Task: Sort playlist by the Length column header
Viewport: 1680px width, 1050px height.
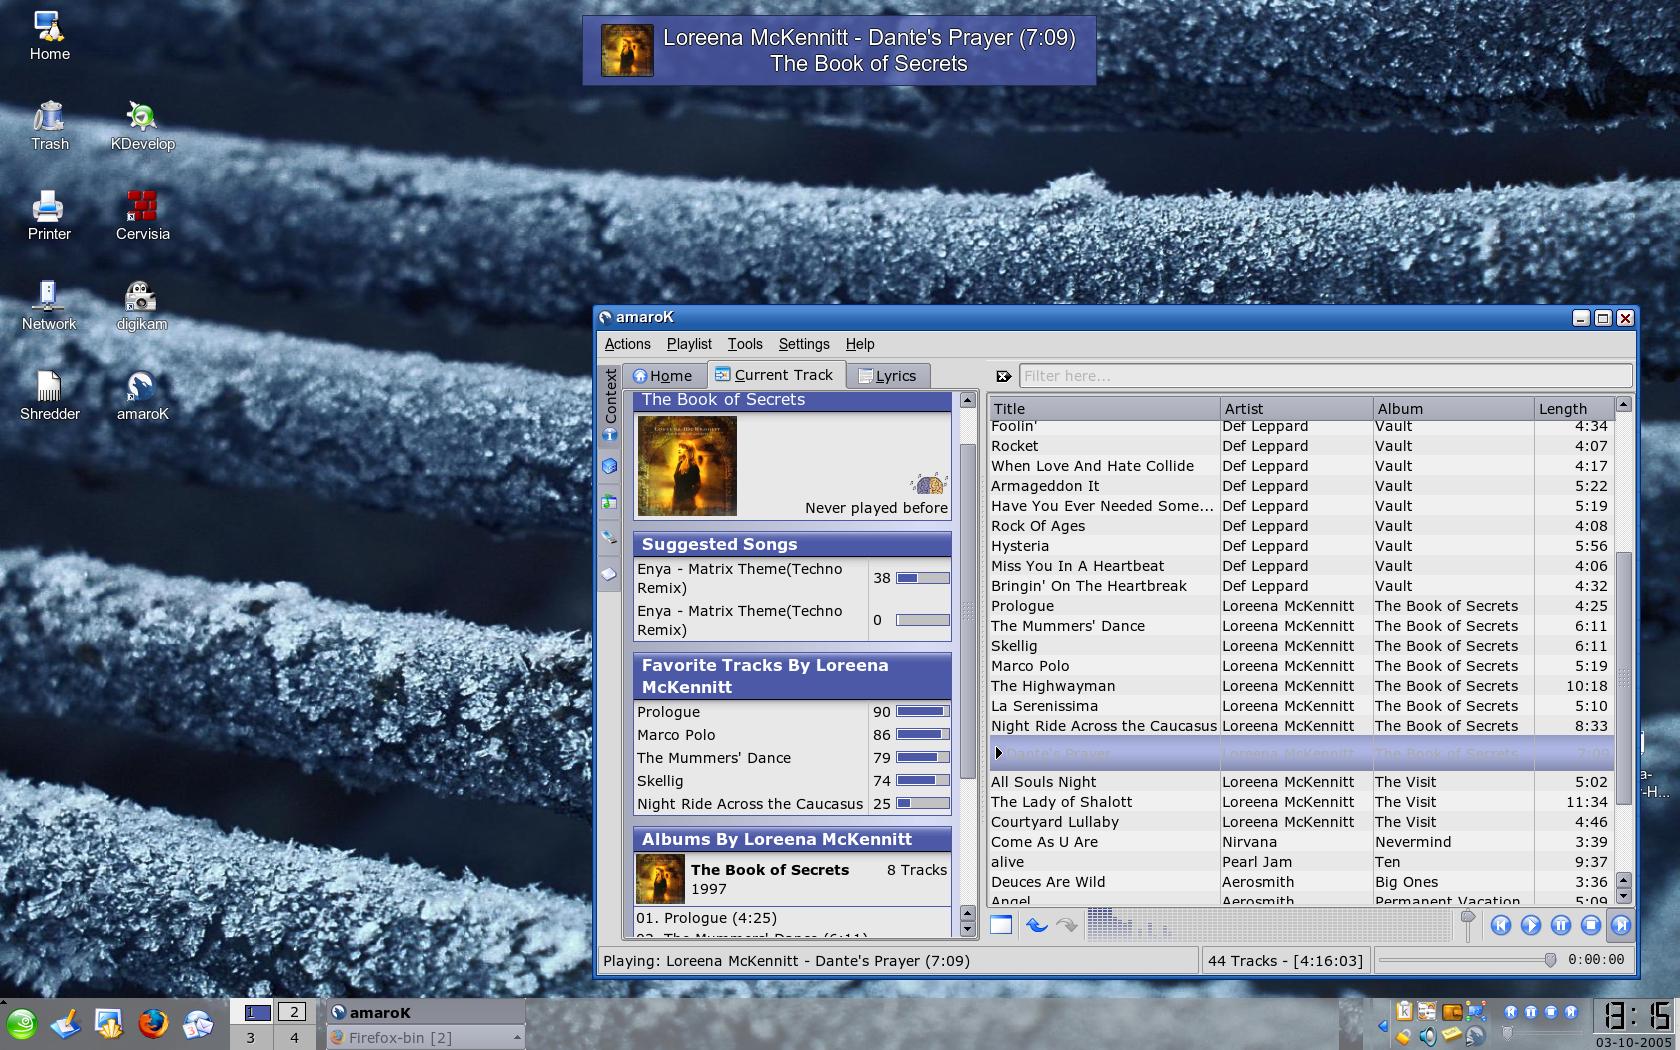Action: click(1574, 408)
